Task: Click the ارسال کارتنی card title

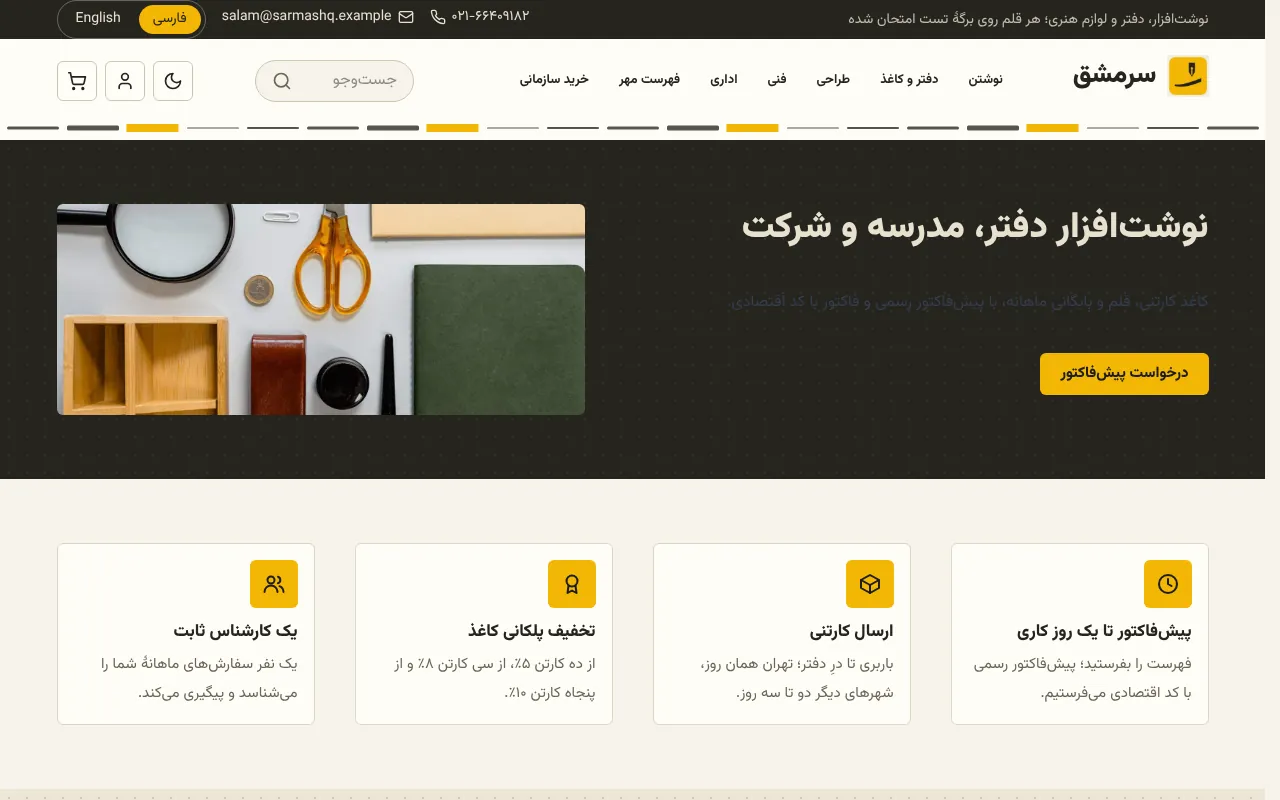Action: [851, 632]
